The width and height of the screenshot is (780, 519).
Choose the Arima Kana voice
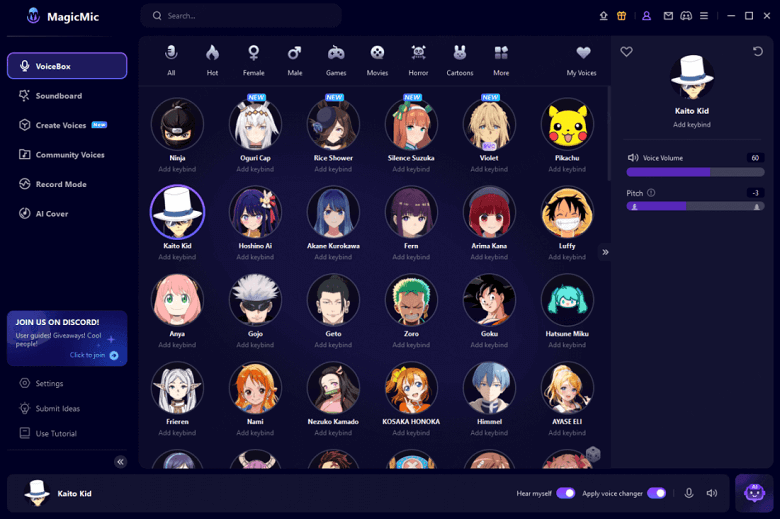click(489, 212)
